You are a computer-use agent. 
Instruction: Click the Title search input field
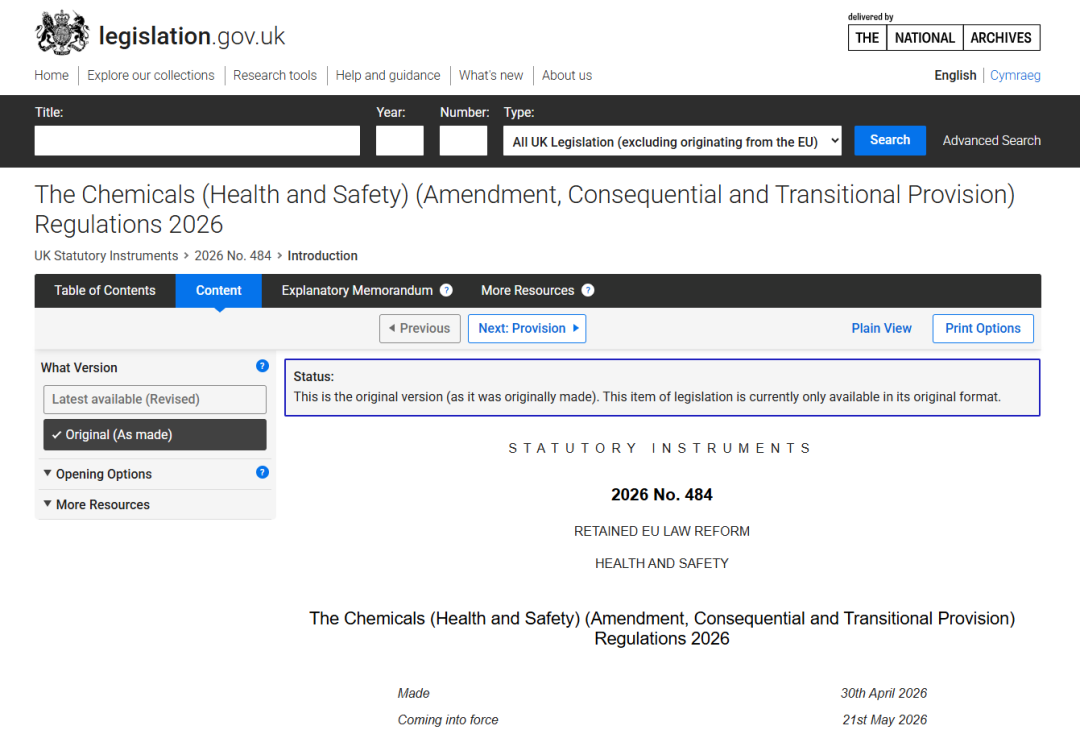tap(197, 140)
